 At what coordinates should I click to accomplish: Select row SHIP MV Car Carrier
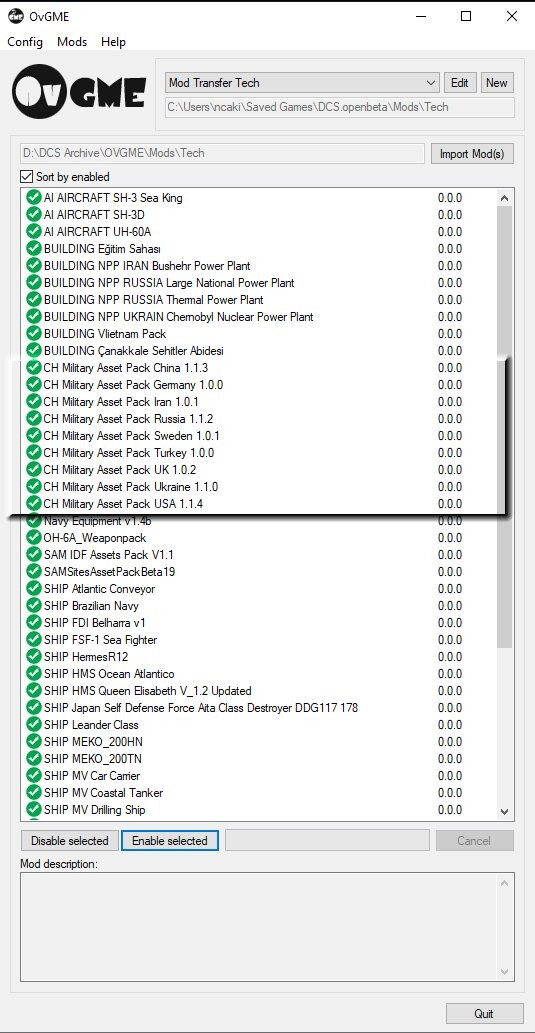click(260, 776)
